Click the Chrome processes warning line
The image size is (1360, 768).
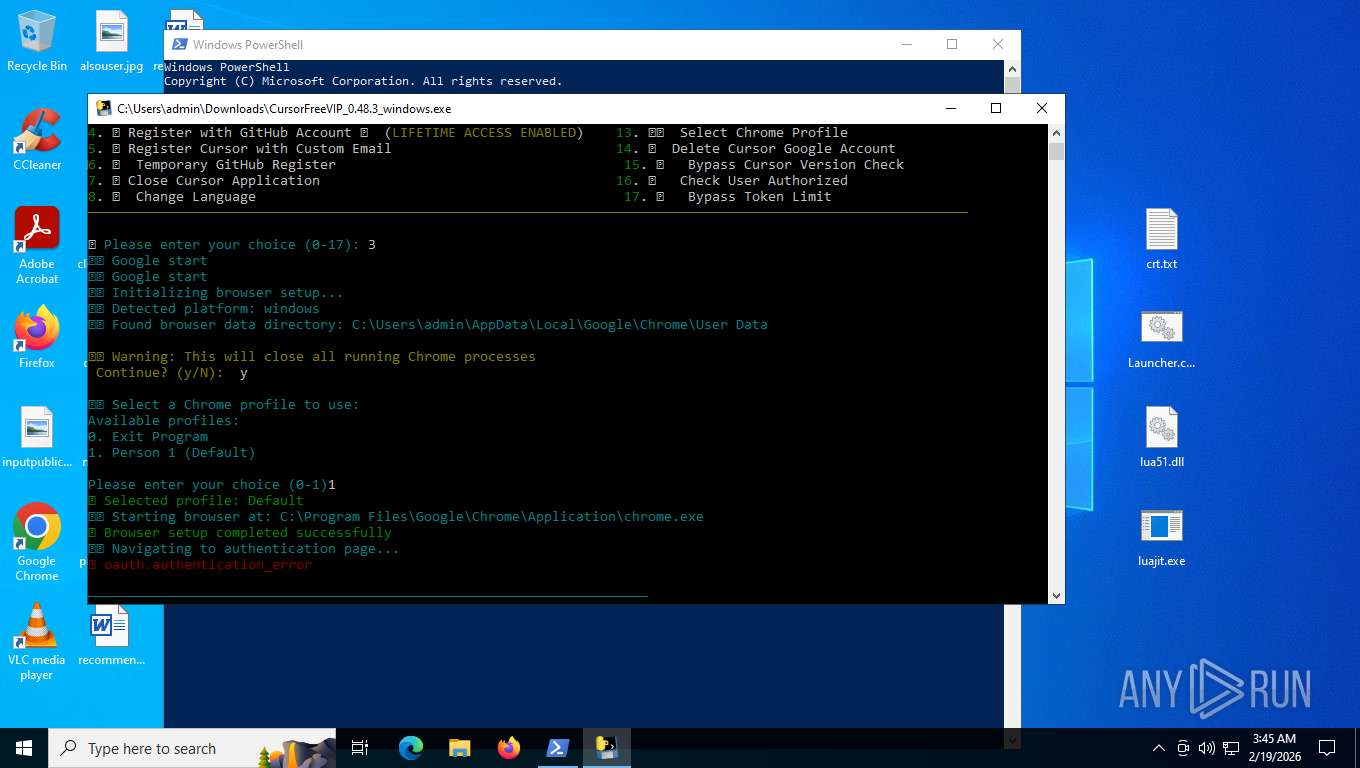click(x=312, y=357)
